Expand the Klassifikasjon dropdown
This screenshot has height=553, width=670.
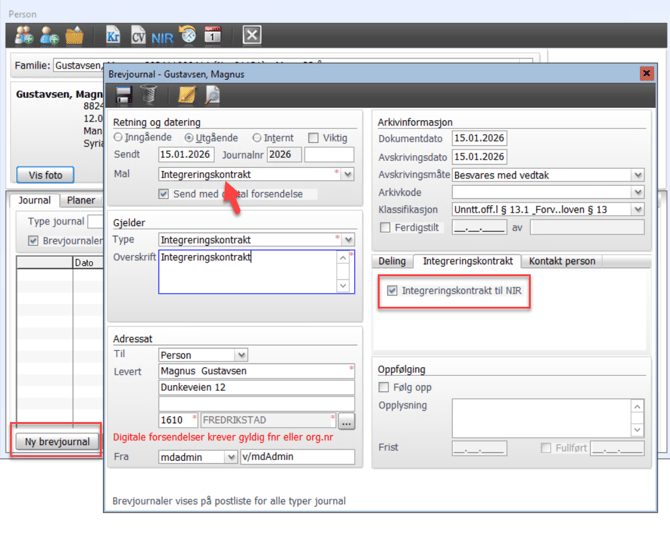coord(637,210)
